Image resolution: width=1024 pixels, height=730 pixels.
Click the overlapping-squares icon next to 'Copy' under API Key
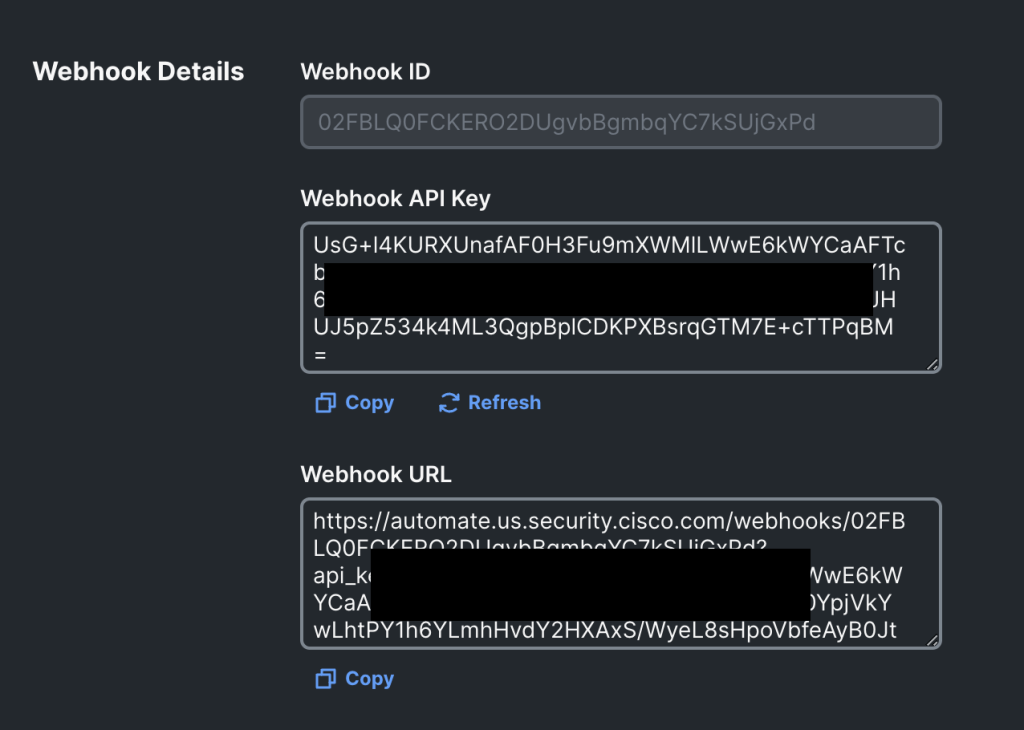click(325, 402)
